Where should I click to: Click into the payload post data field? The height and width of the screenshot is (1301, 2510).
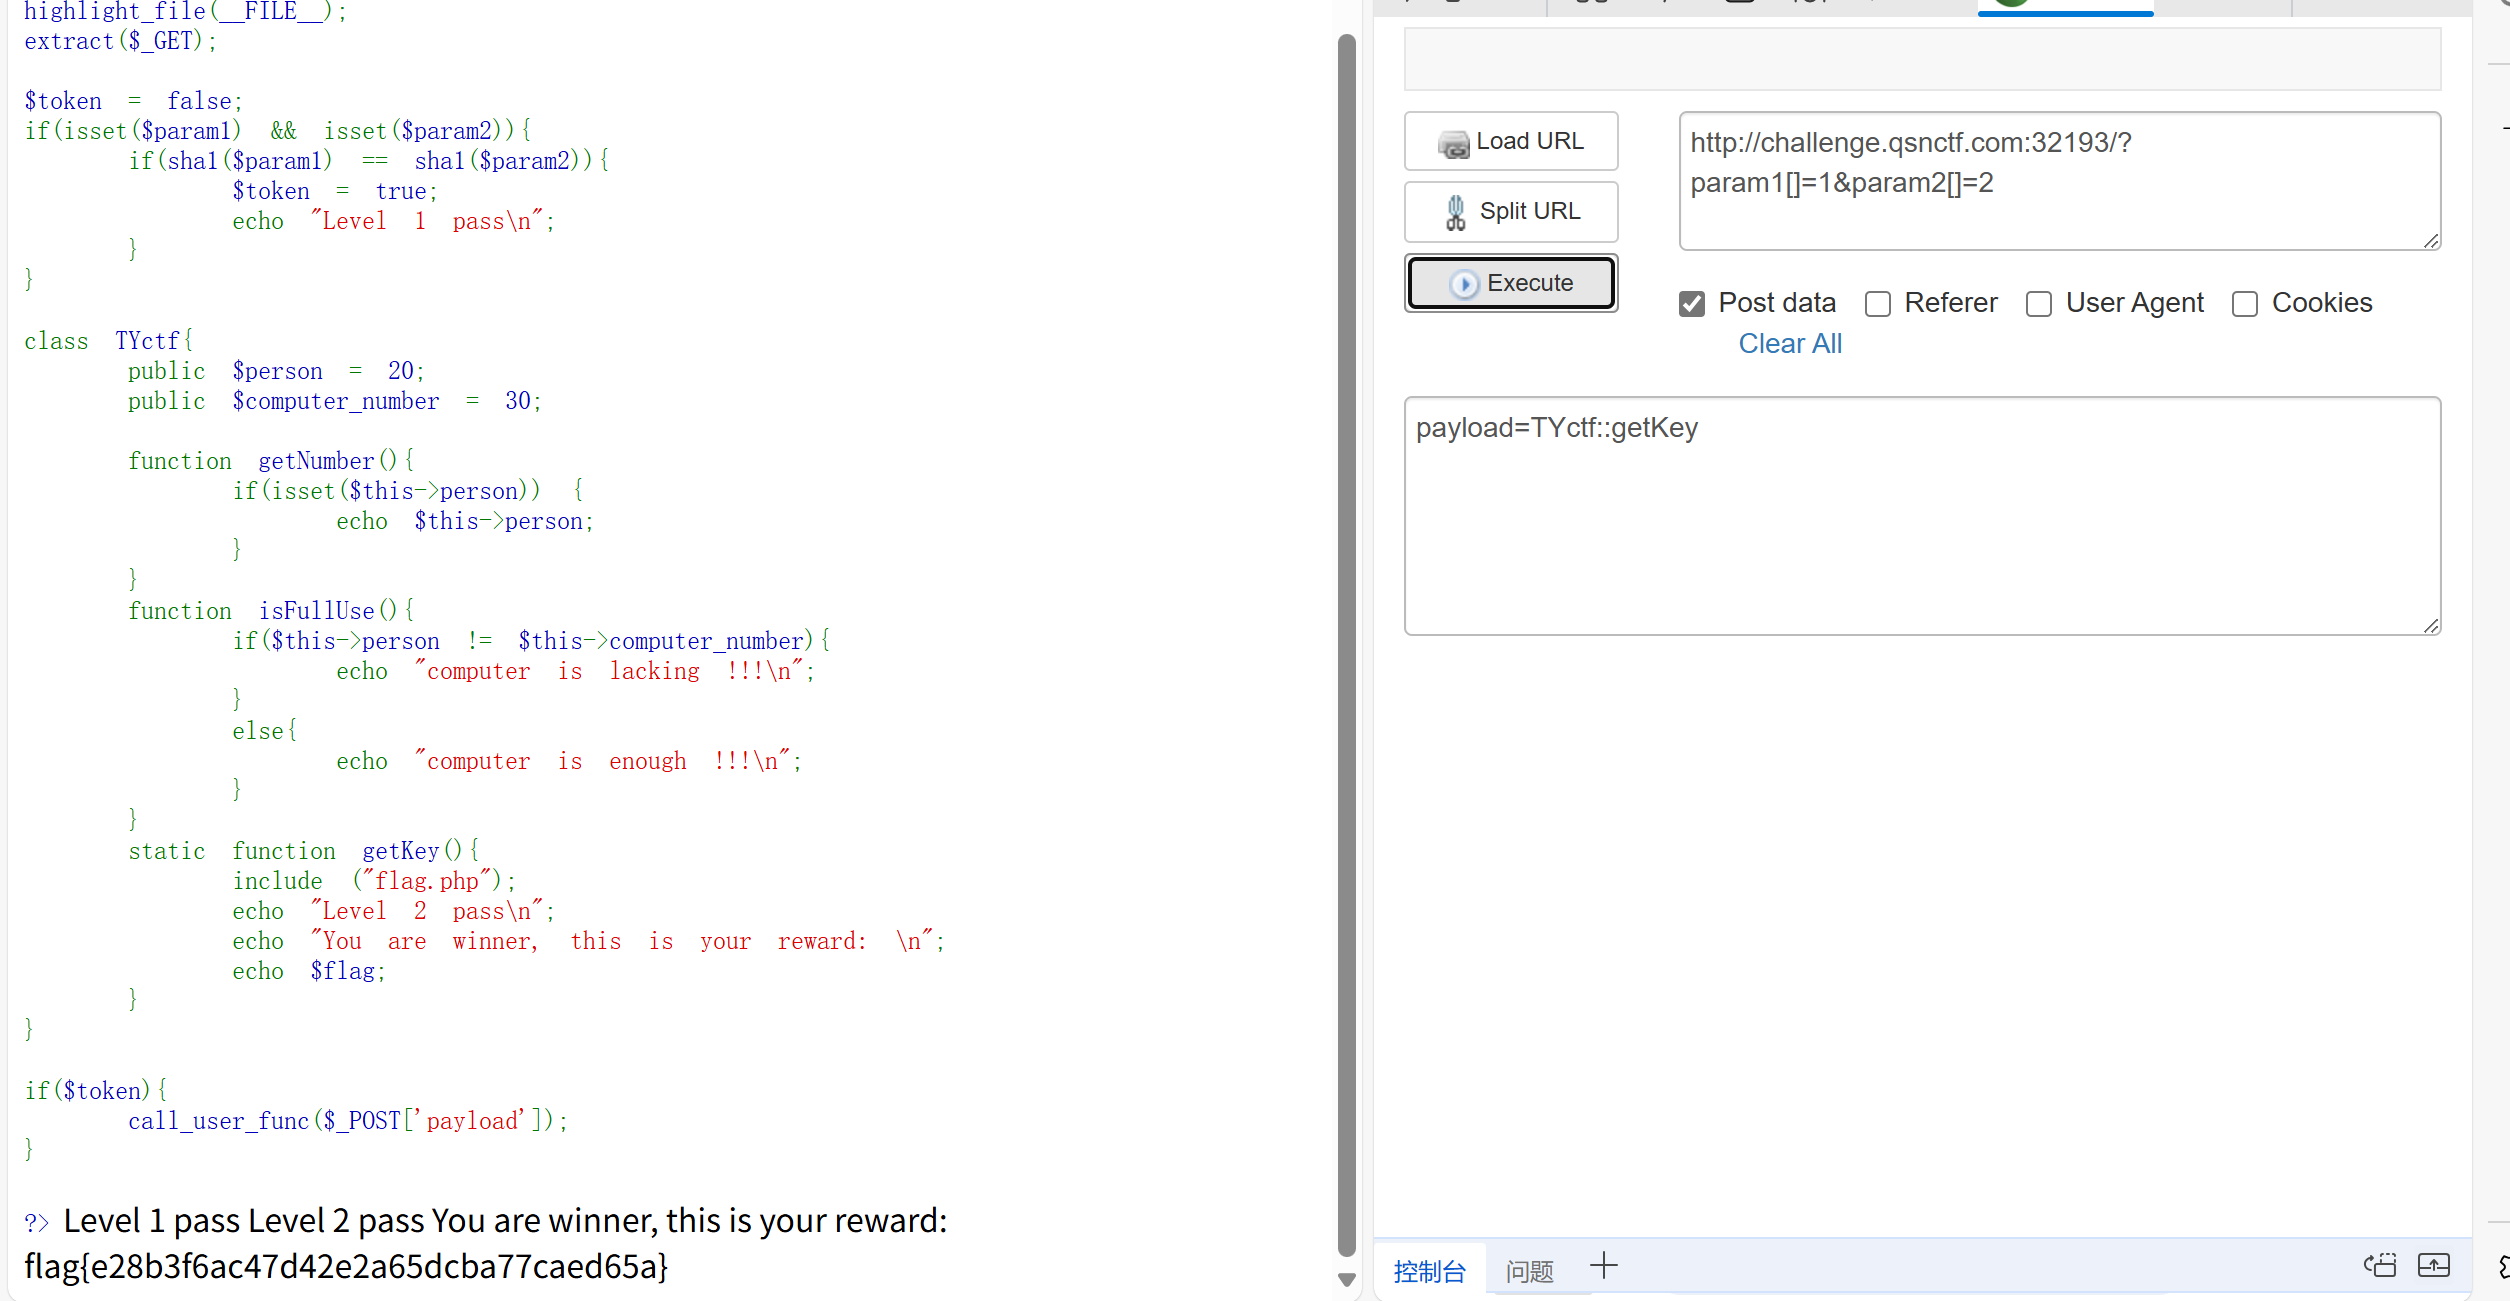tap(1920, 516)
